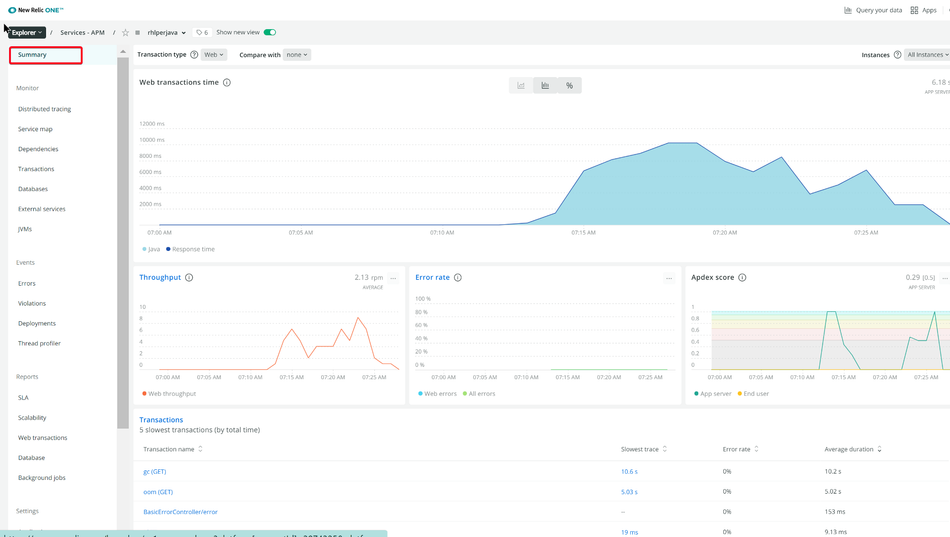Show info for Error rate chart
950x537 pixels.
458,278
